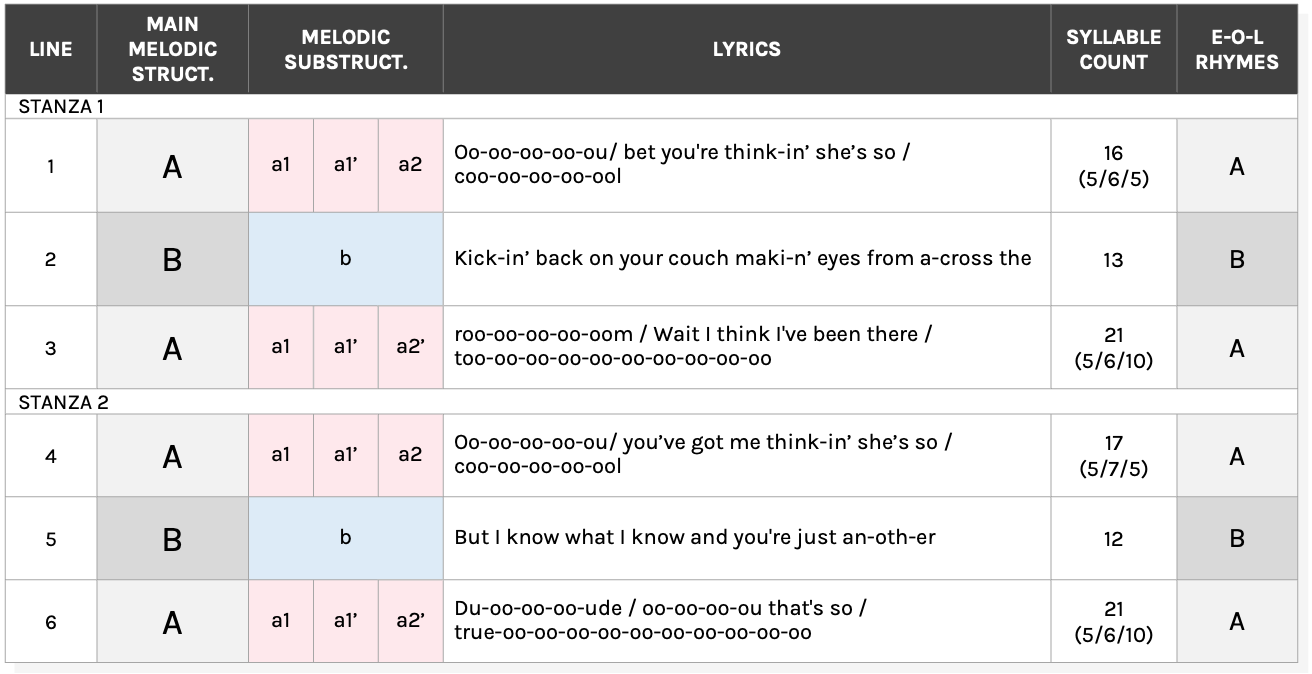Click the STANZA 1 section label
This screenshot has width=1312, height=674.
61,107
